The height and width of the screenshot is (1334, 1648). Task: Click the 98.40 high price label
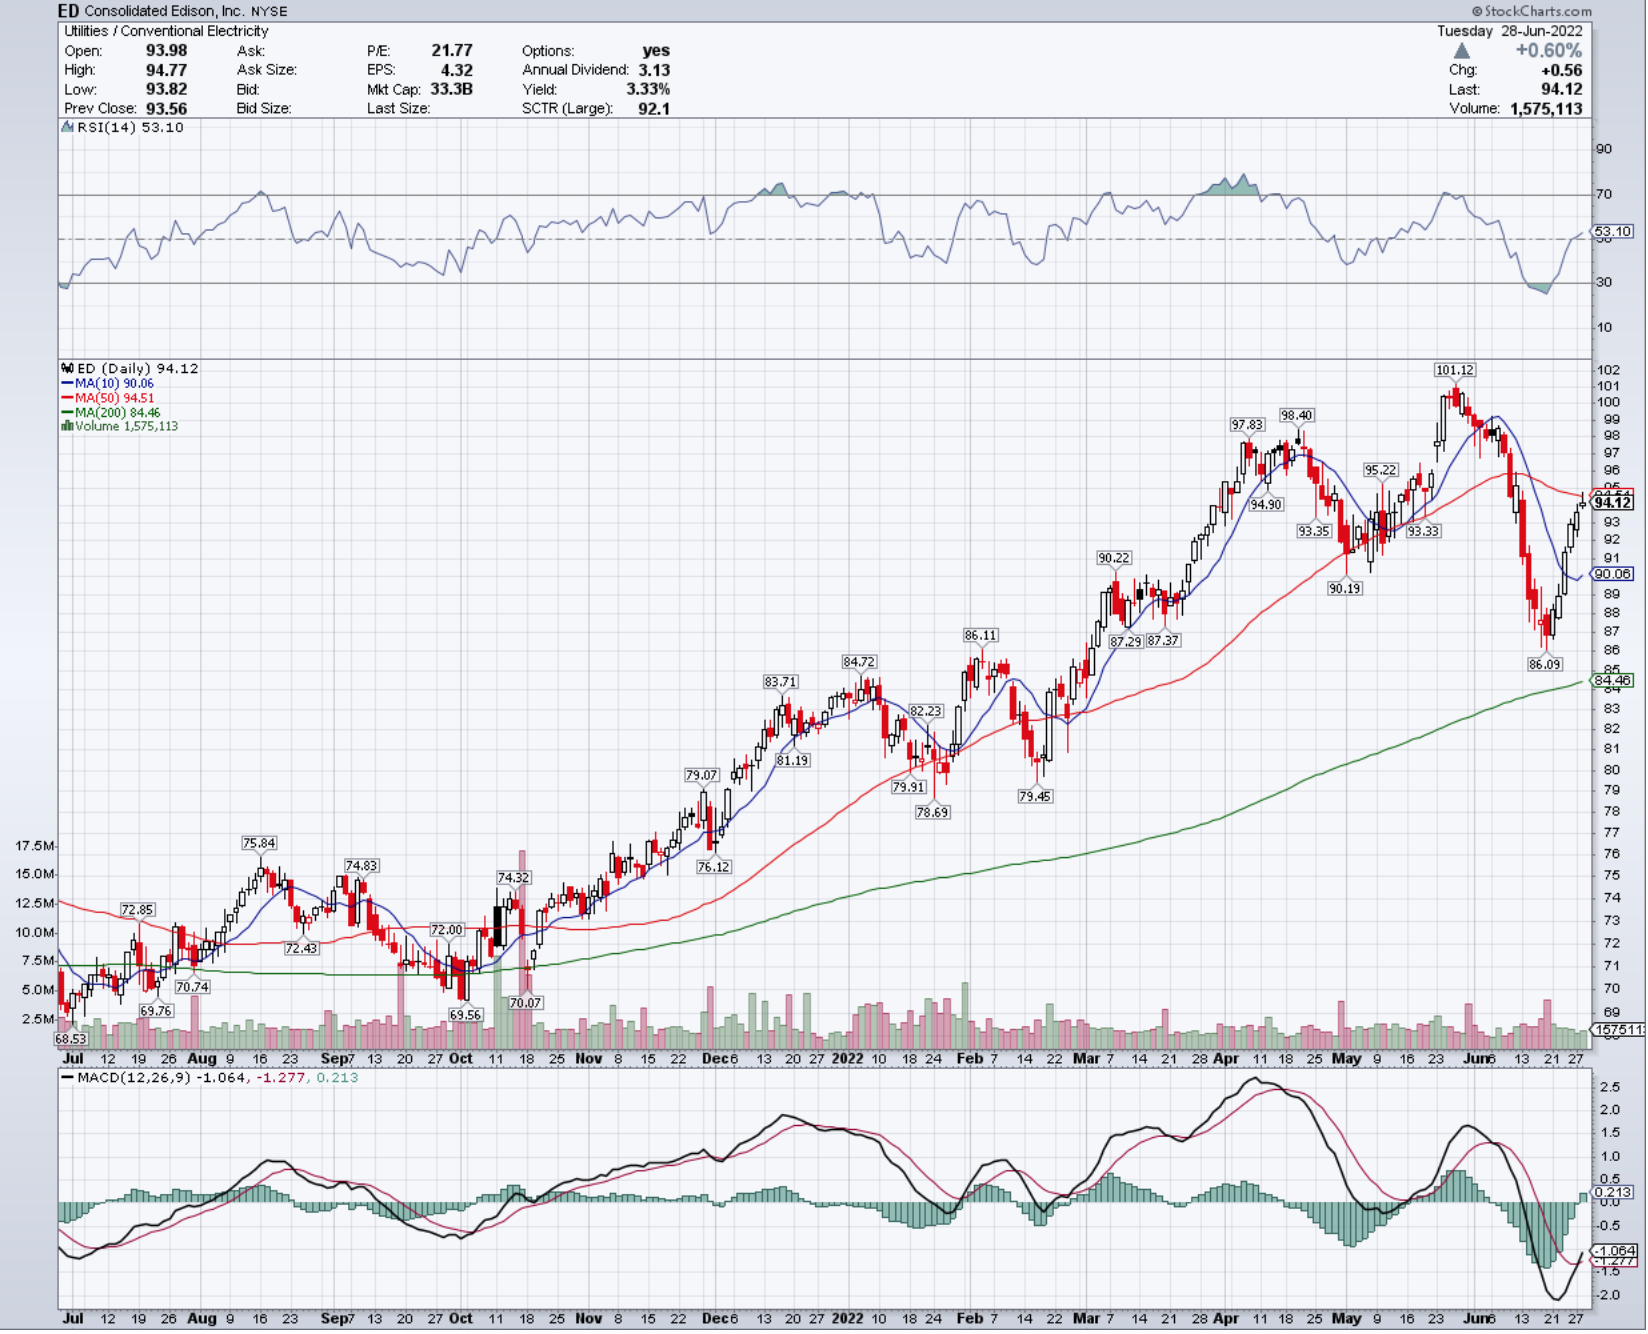click(1298, 416)
